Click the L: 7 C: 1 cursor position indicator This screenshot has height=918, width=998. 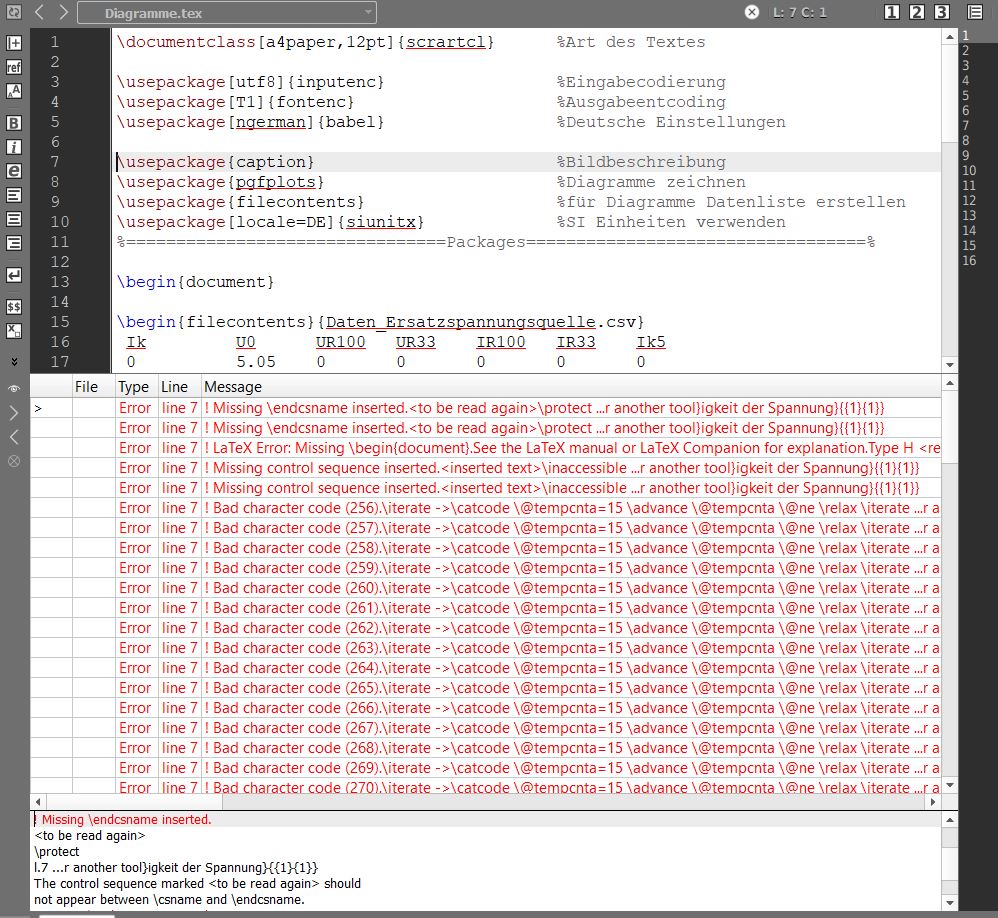(799, 12)
